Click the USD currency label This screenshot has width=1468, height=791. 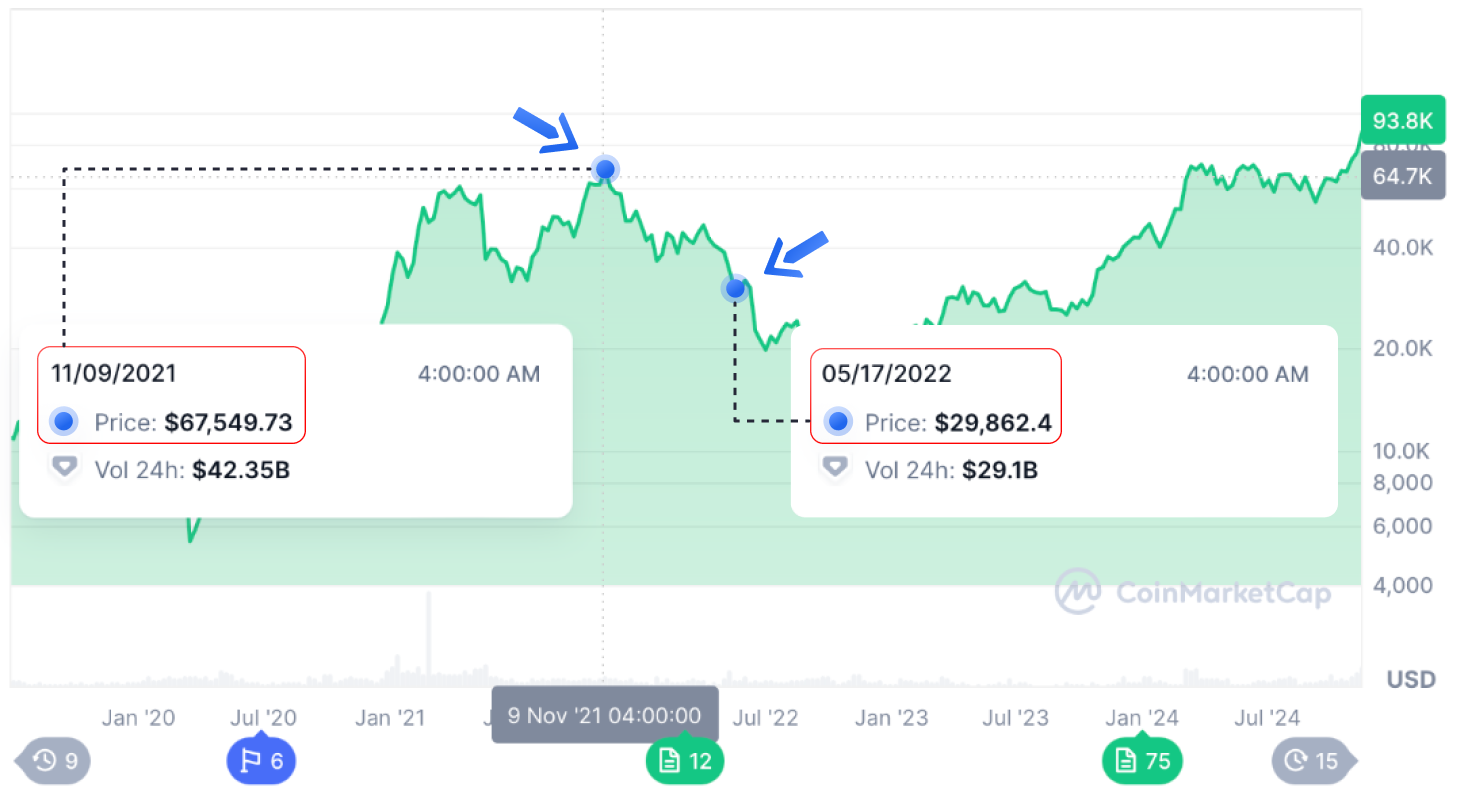1411,680
